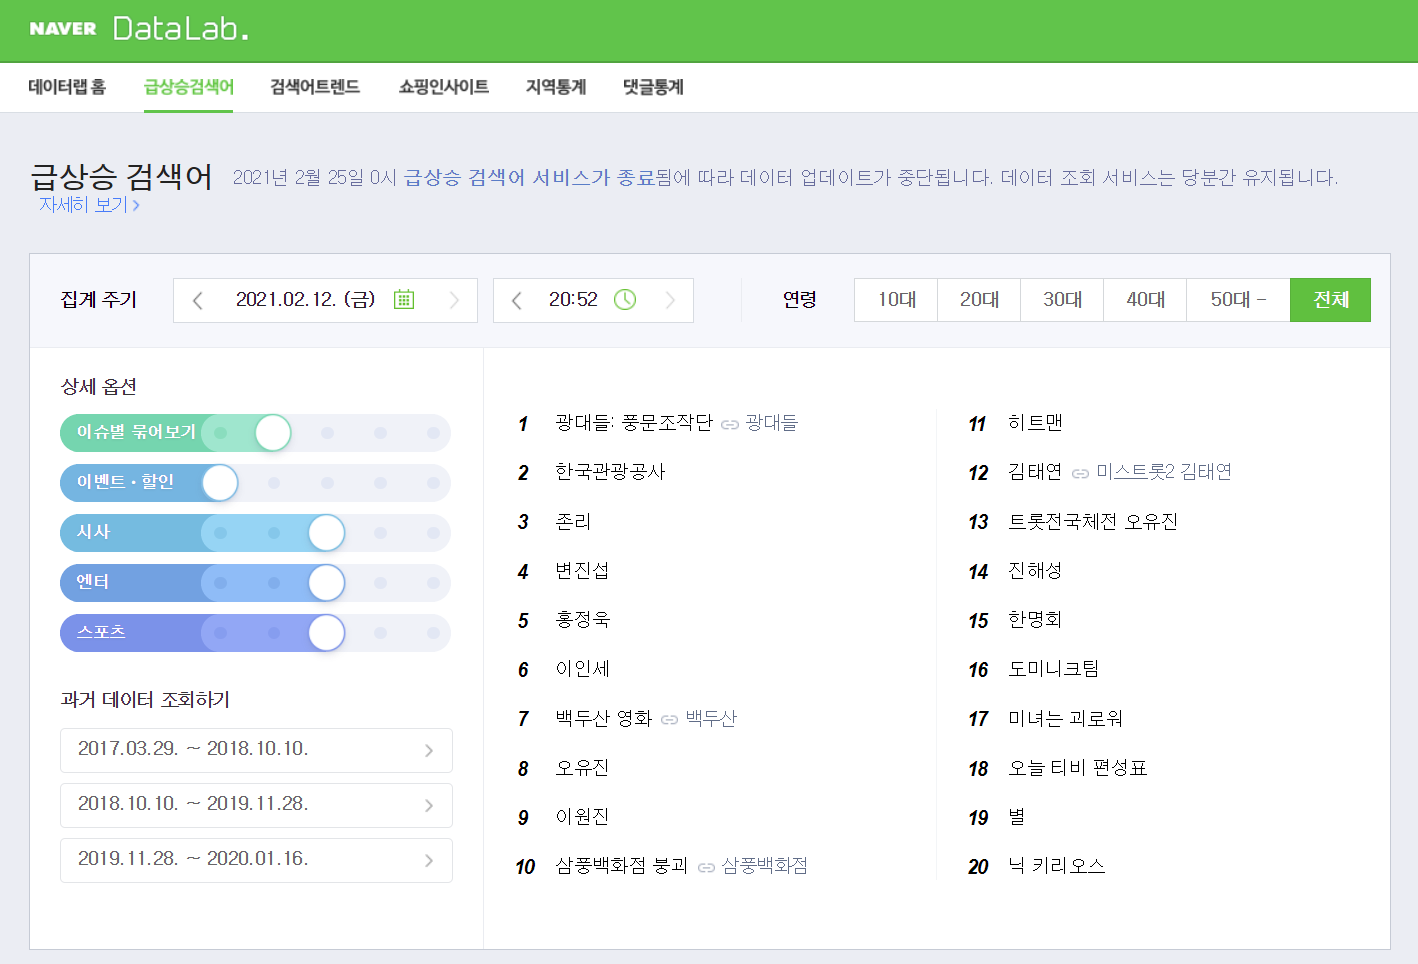The width and height of the screenshot is (1418, 964).
Task: Go to previous time arrow
Action: click(x=516, y=300)
